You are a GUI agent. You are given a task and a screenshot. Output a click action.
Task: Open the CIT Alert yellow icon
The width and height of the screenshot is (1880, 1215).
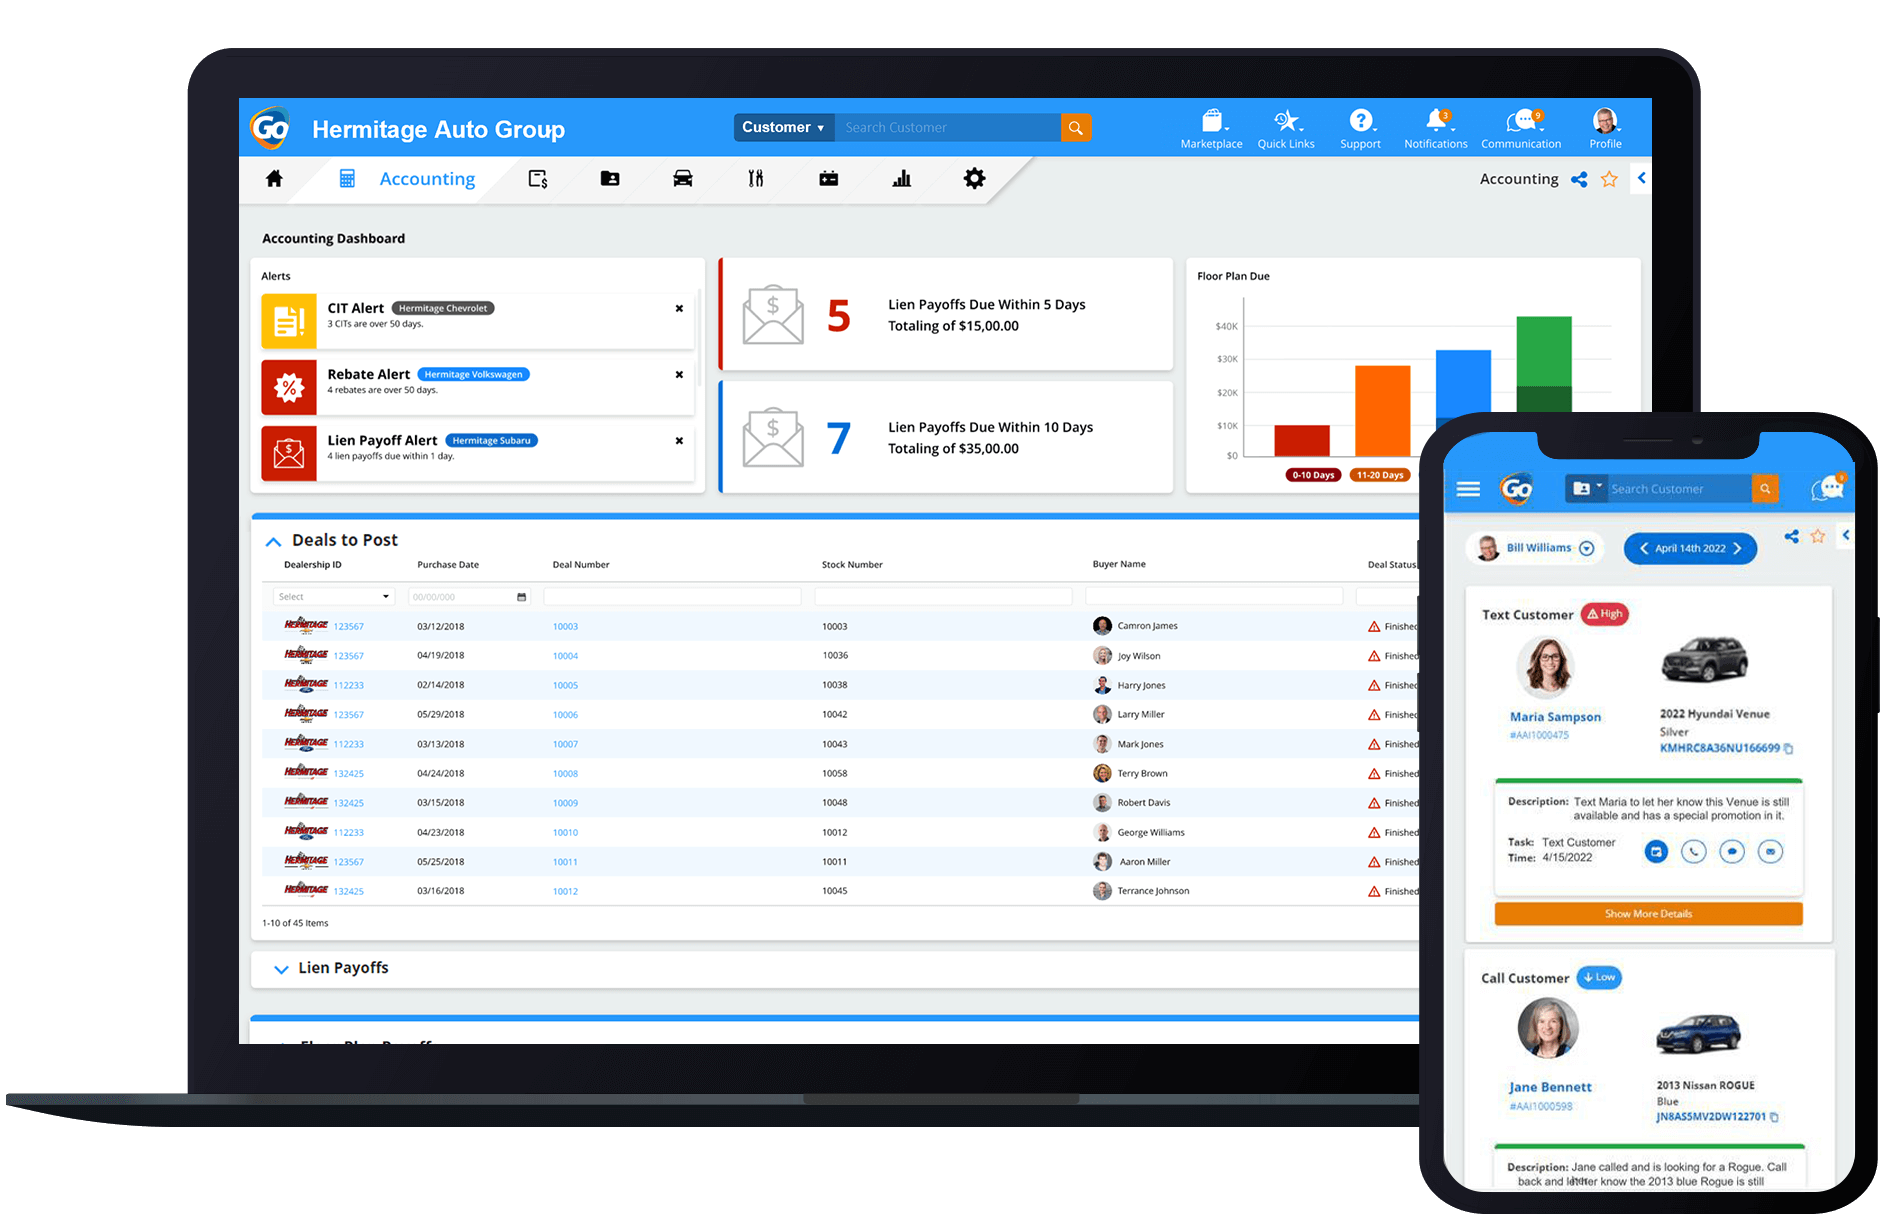(289, 321)
